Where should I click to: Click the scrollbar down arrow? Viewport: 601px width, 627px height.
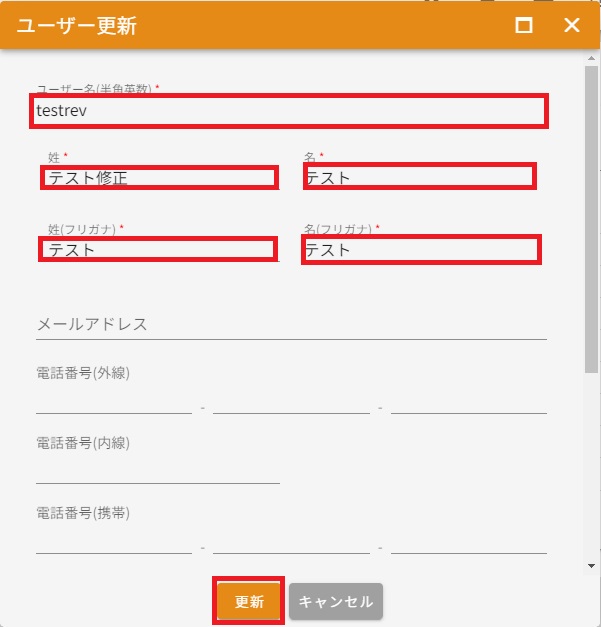[x=592, y=566]
